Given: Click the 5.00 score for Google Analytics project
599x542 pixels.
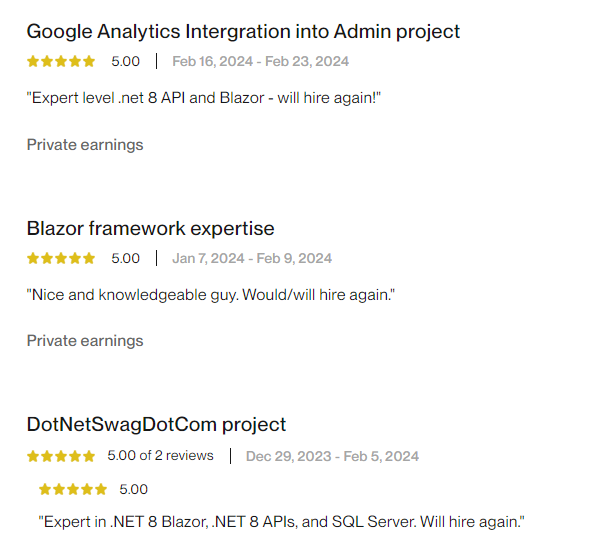Looking at the screenshot, I should 126,61.
